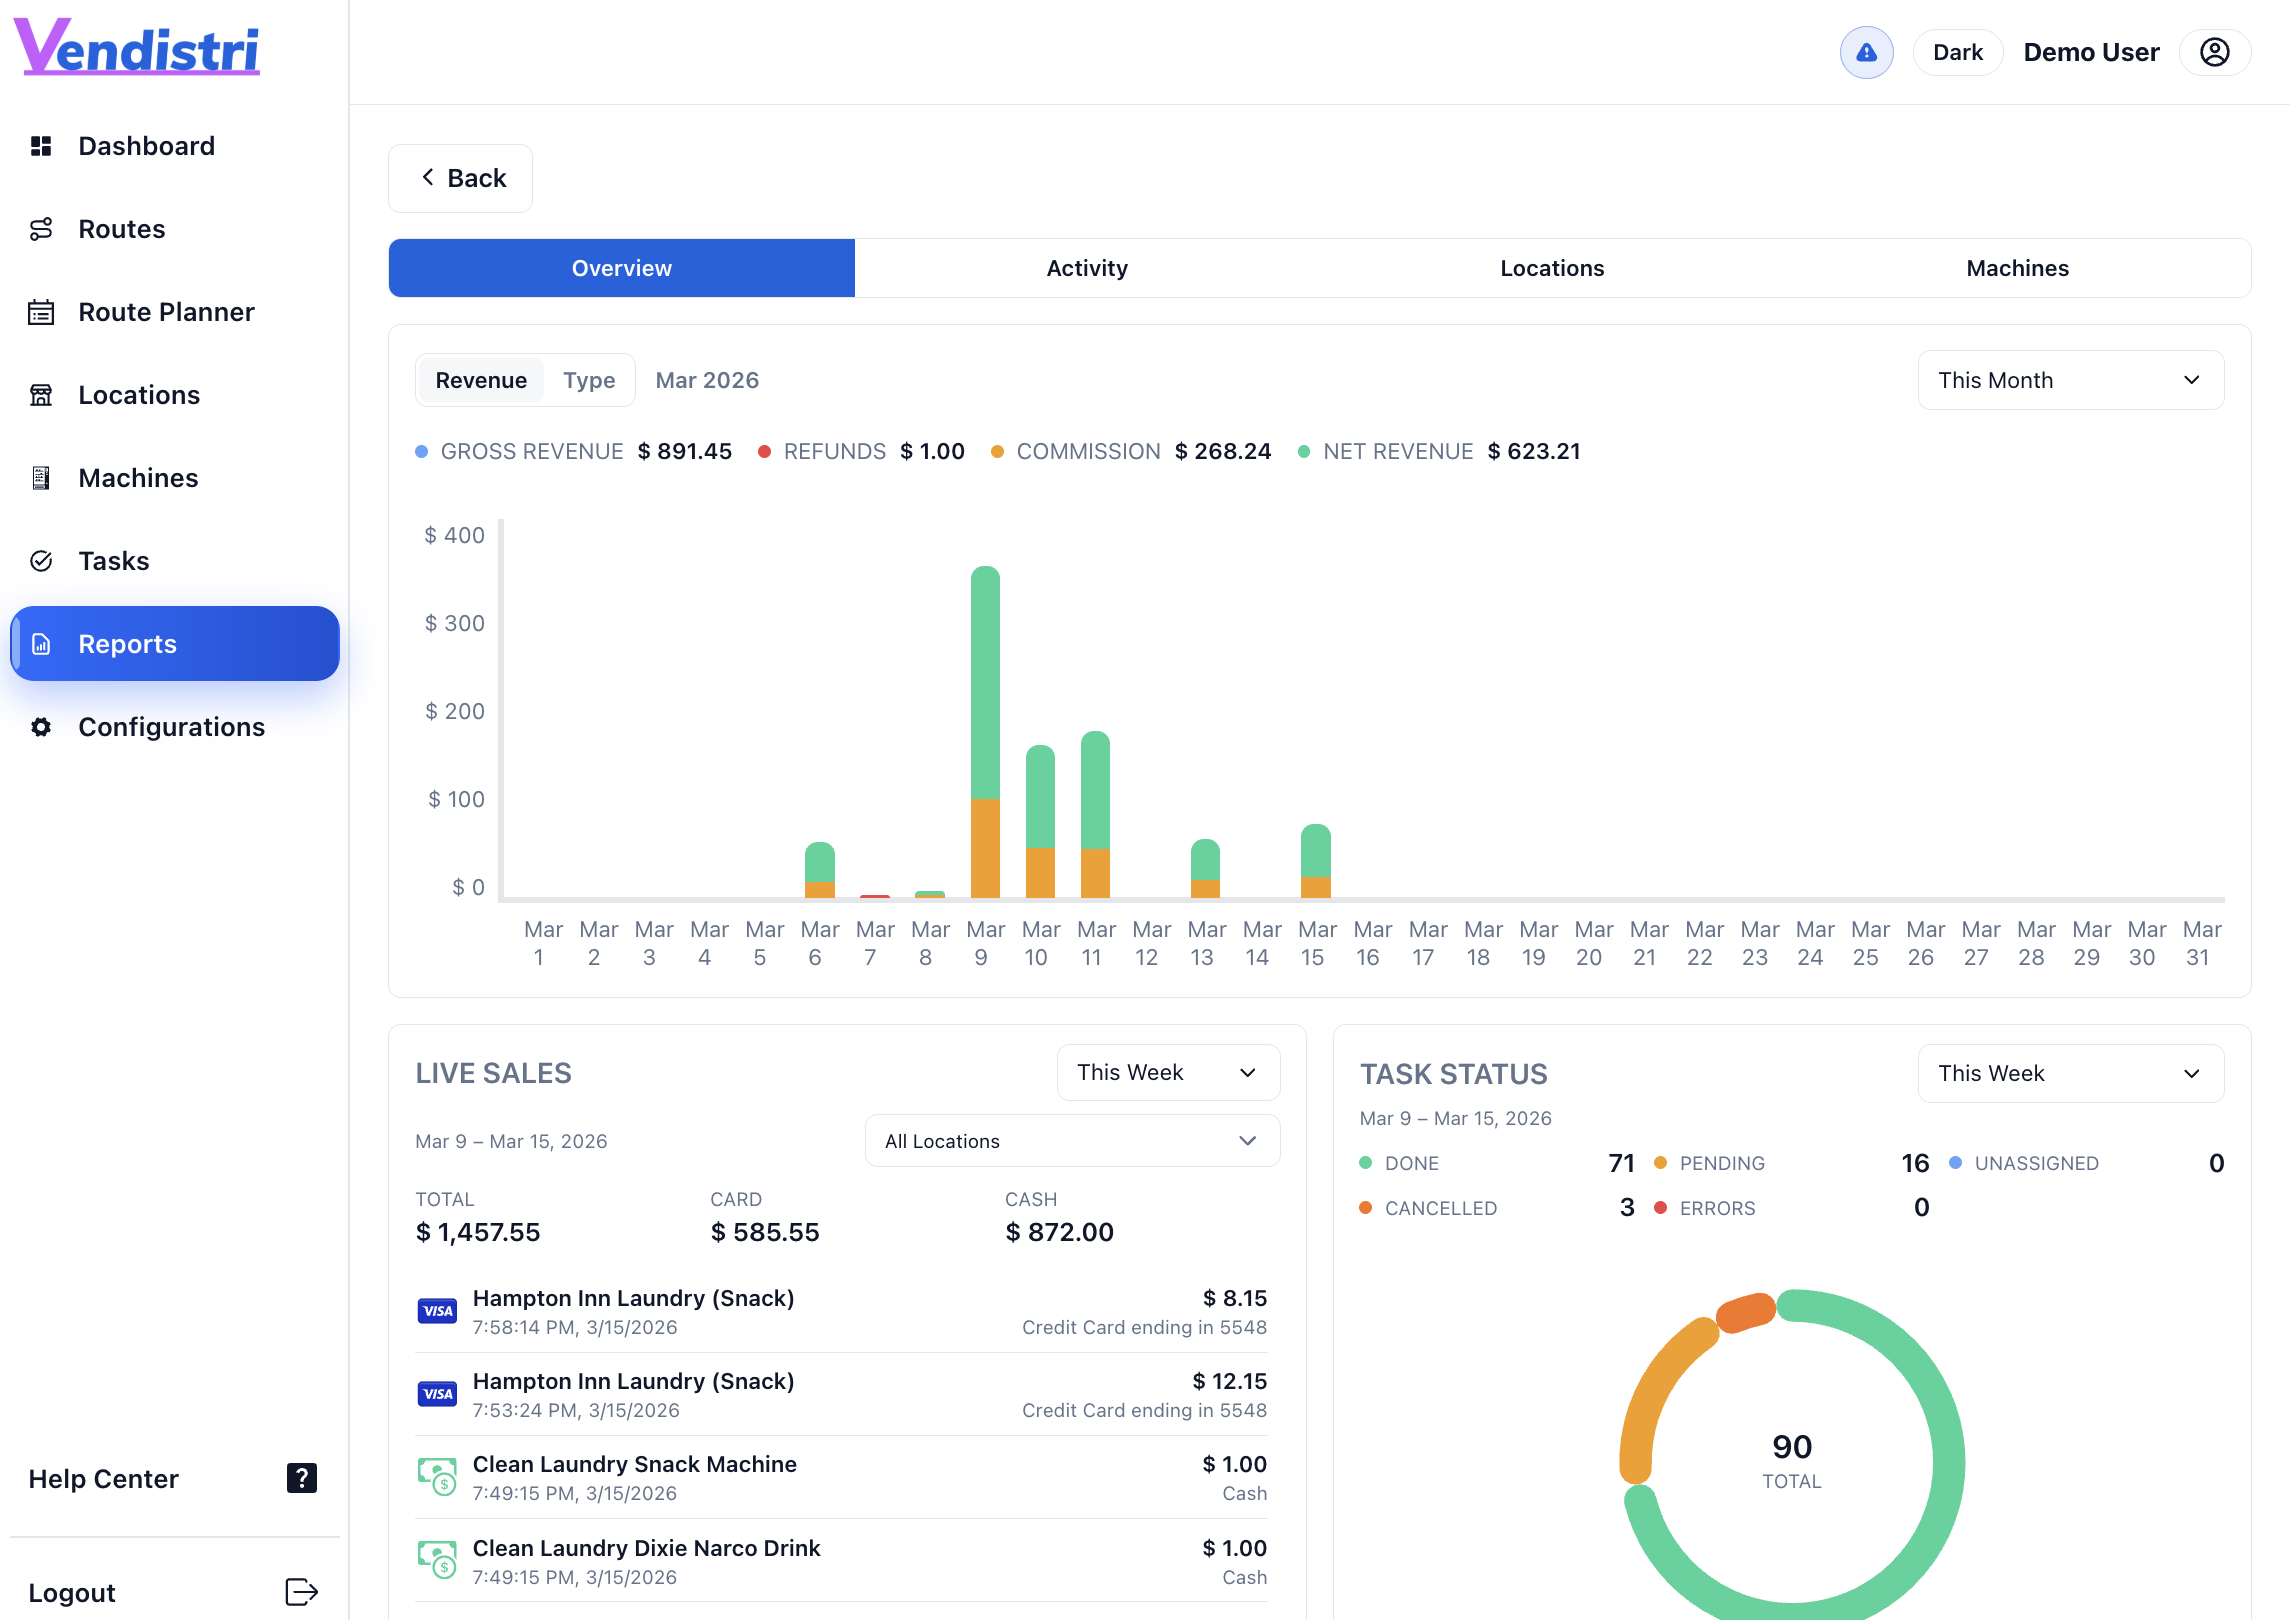2290x1620 pixels.
Task: Open Routes from the sidebar icon
Action: 41,228
